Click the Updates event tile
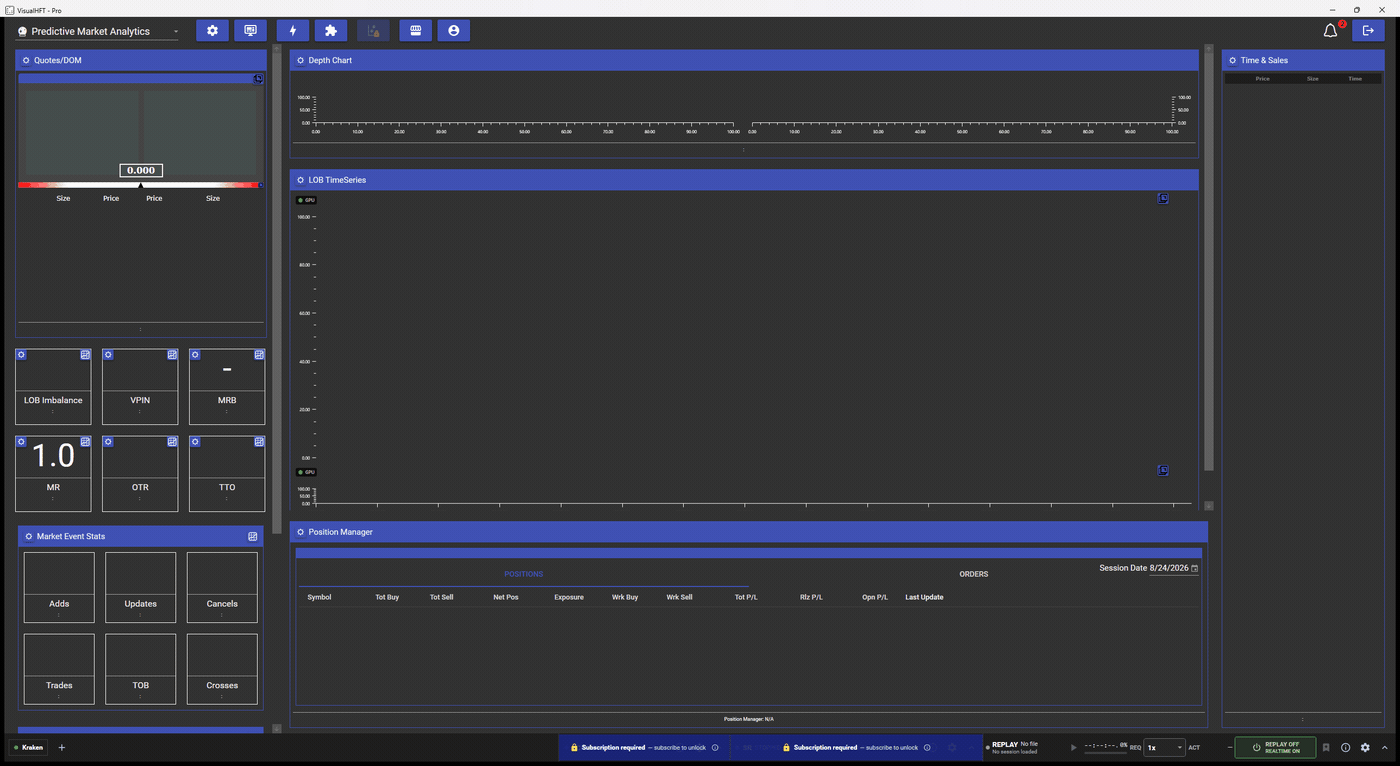Image resolution: width=1400 pixels, height=766 pixels. [140, 588]
